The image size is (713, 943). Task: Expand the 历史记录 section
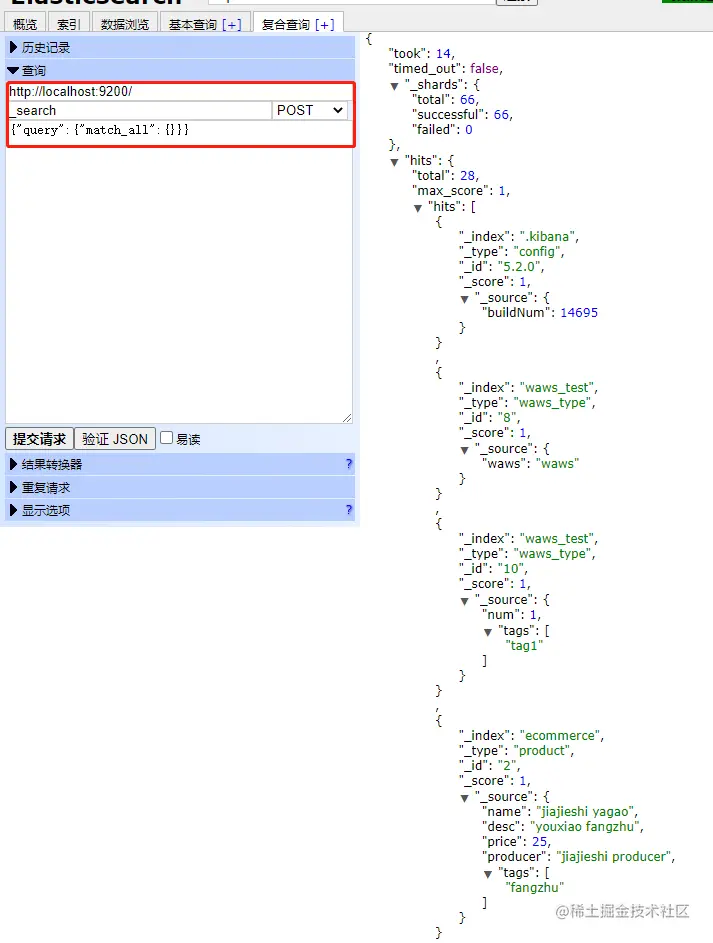pyautogui.click(x=180, y=48)
